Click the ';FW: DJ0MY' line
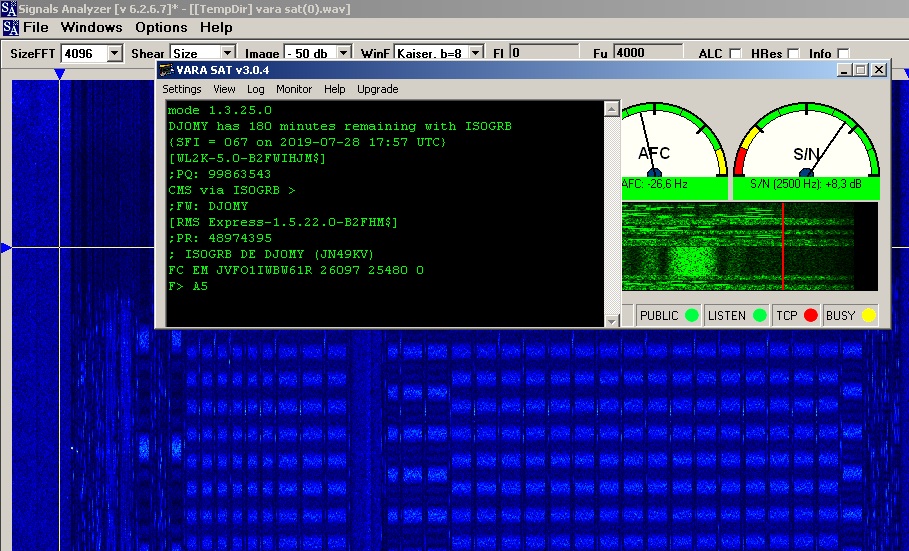Viewport: 909px width, 551px height. (x=208, y=206)
